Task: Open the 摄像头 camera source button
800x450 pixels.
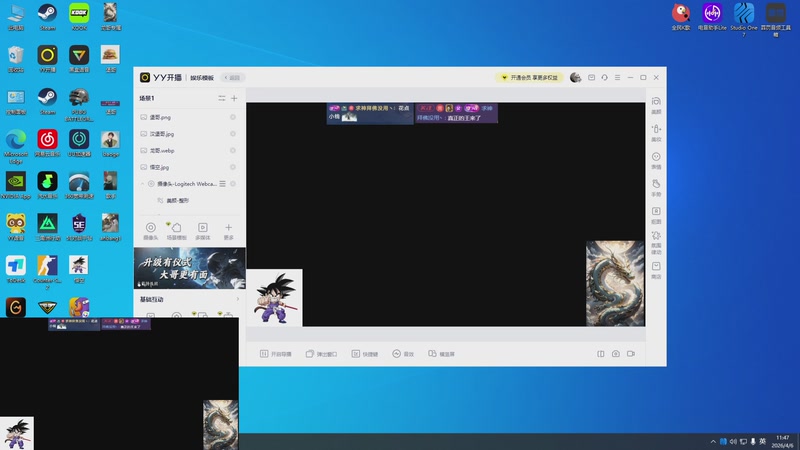Action: (151, 231)
